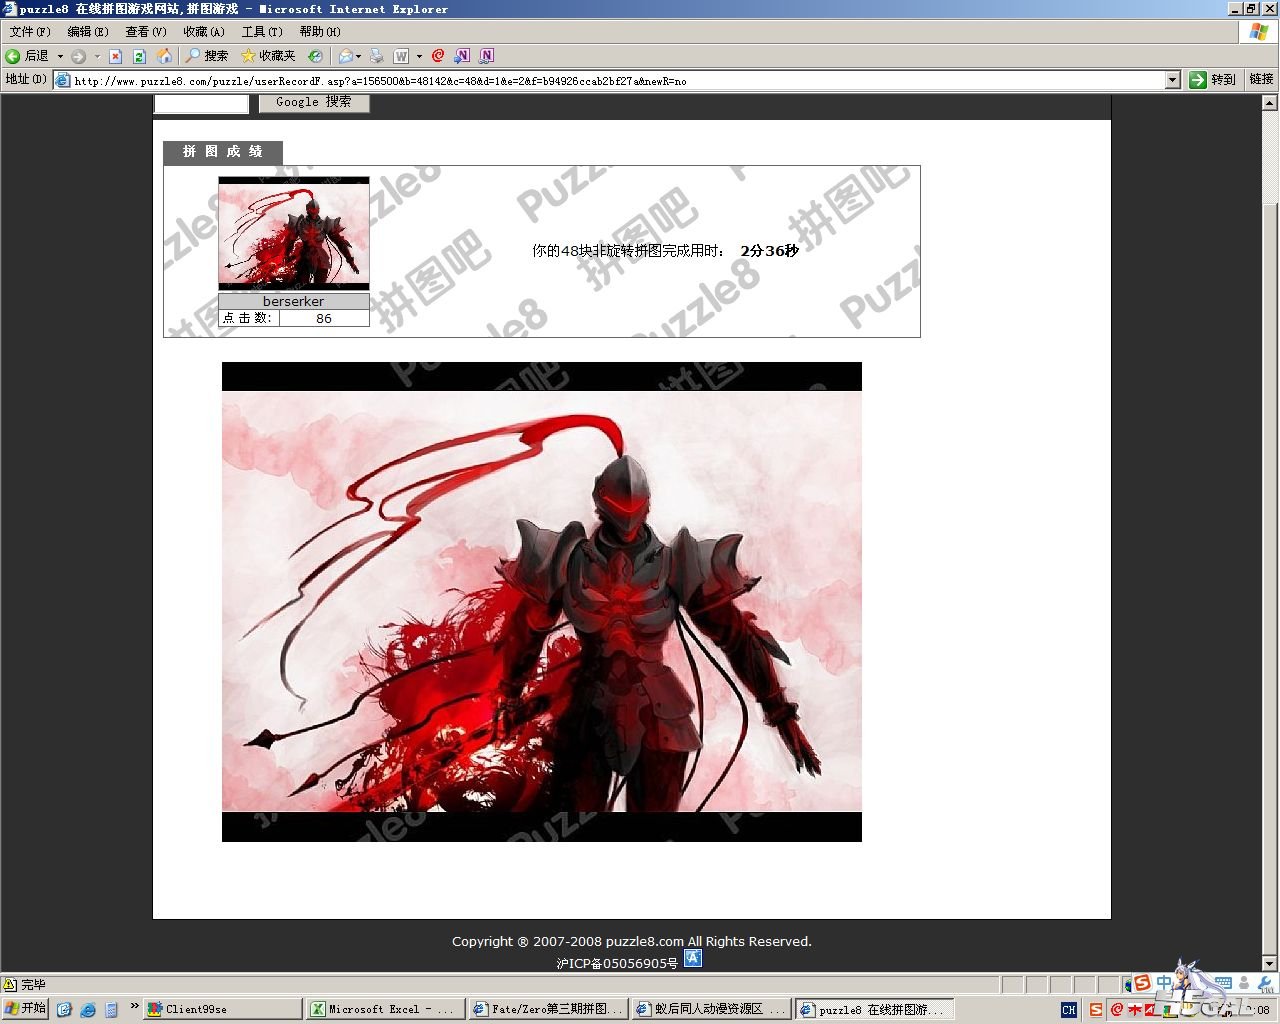Image resolution: width=1280 pixels, height=1024 pixels.
Task: Click the 转到 (Go) button
Action: tap(1212, 80)
